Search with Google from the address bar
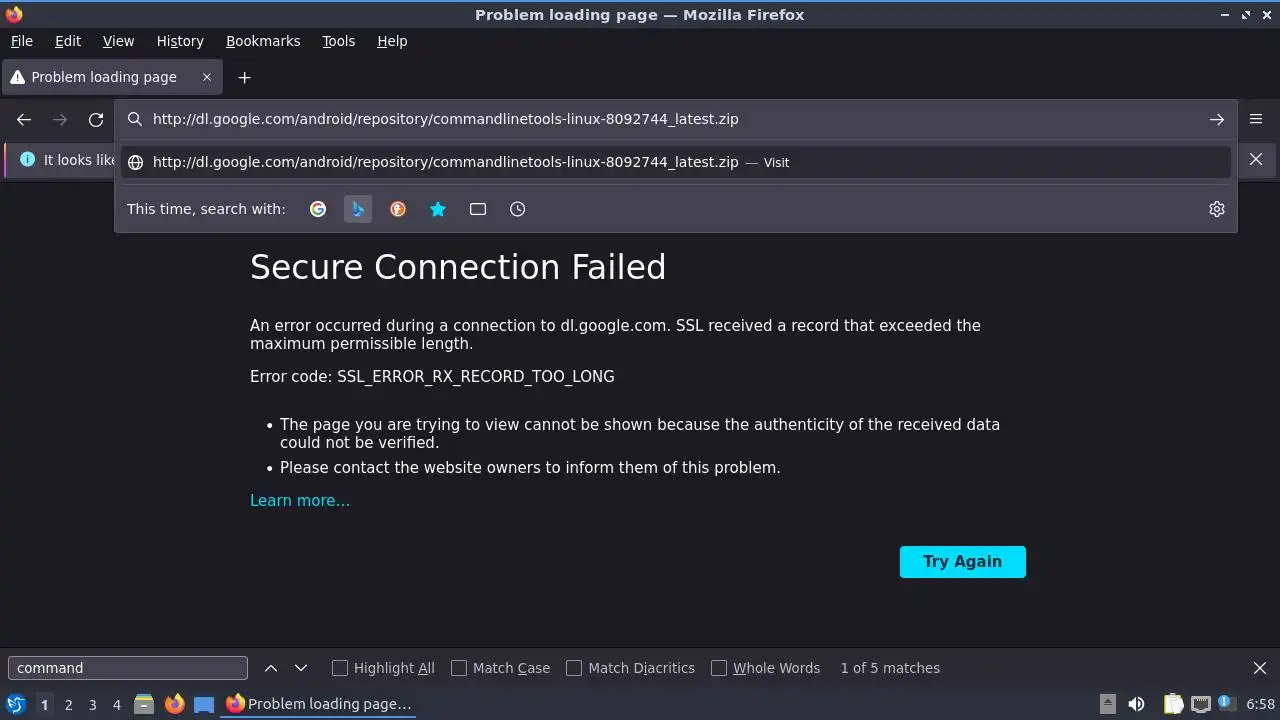The width and height of the screenshot is (1280, 720). 318,209
